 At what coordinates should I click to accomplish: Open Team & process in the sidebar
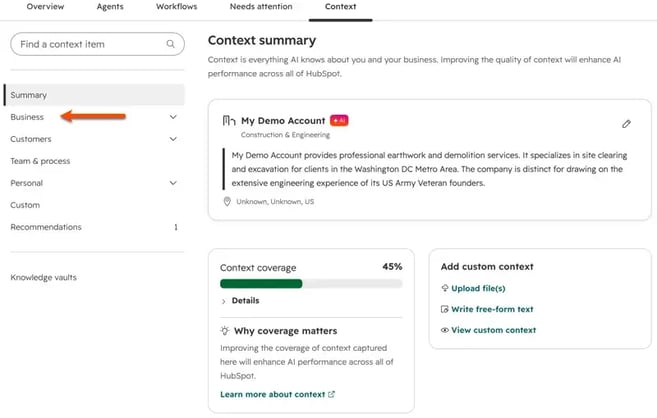pyautogui.click(x=40, y=161)
